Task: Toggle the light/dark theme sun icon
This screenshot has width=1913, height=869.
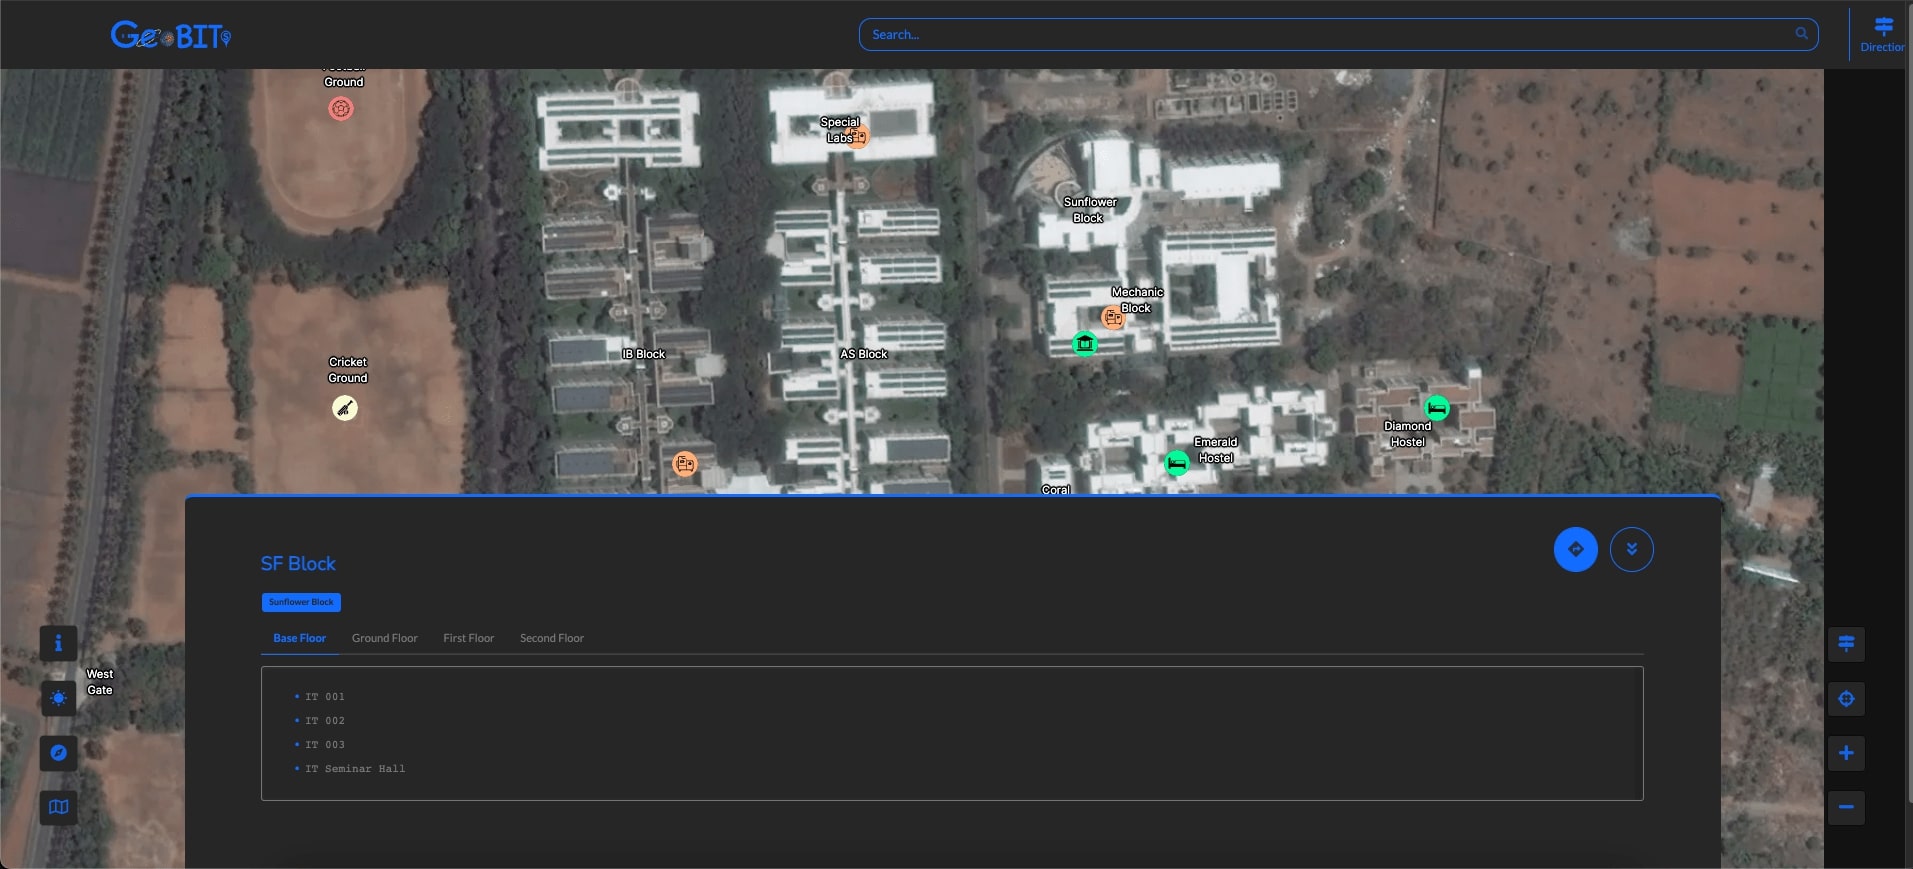Action: tap(58, 698)
